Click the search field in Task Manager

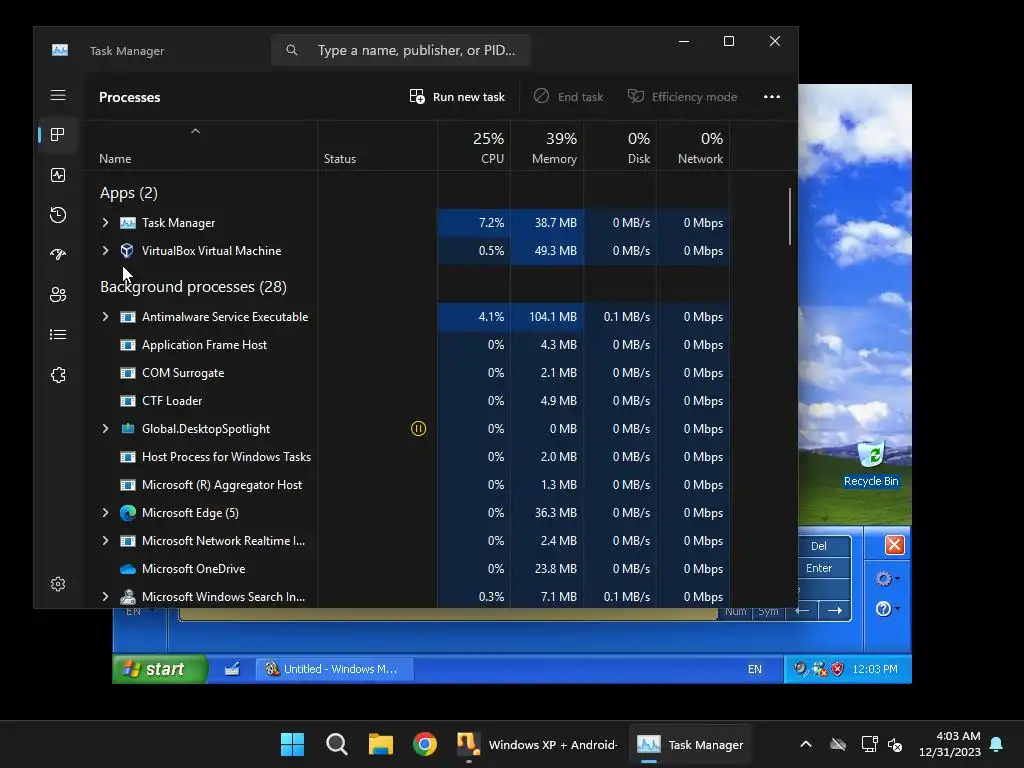click(x=400, y=50)
